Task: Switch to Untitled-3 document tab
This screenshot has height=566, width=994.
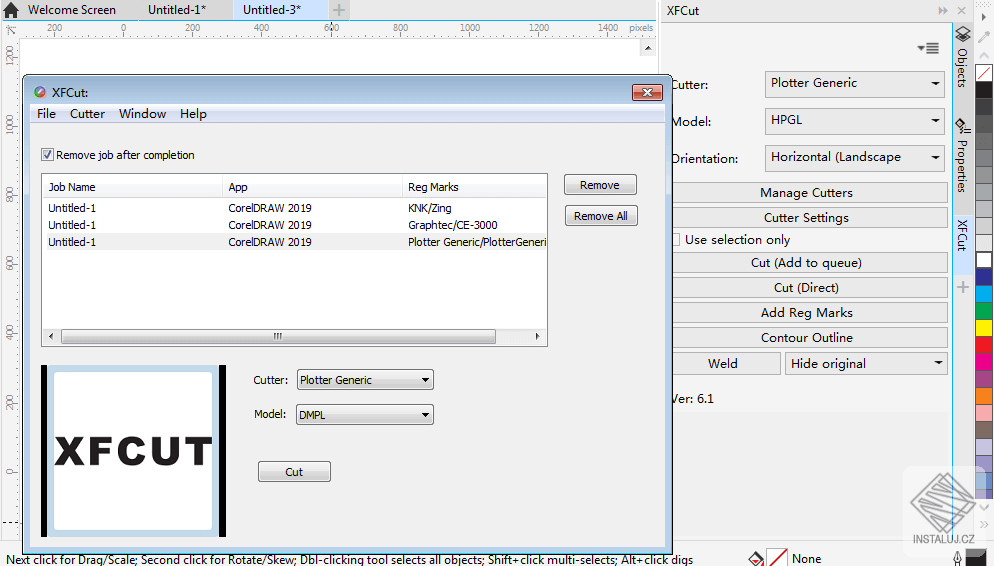Action: tap(272, 10)
